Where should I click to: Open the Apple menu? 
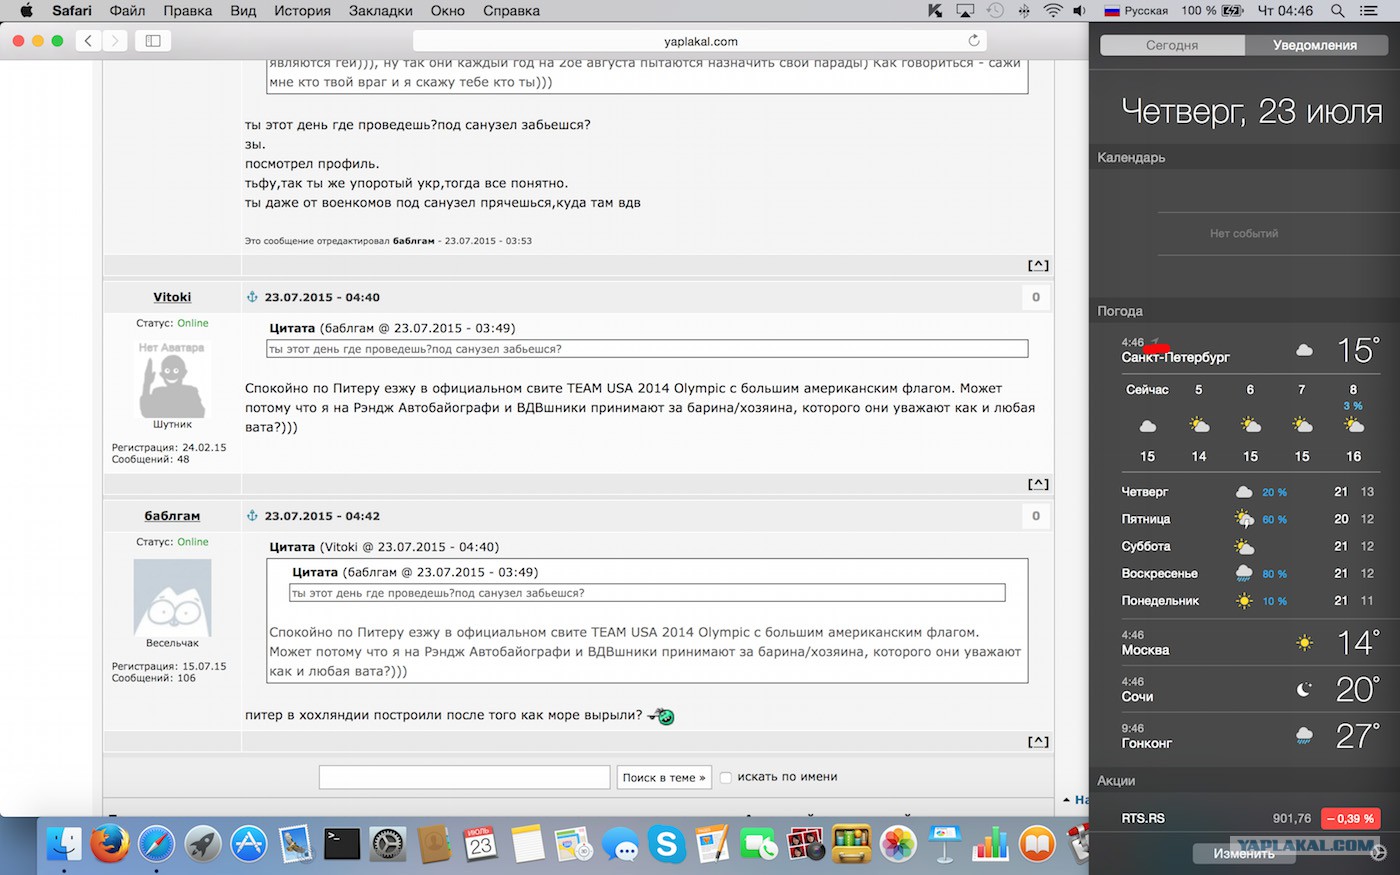coord(27,11)
